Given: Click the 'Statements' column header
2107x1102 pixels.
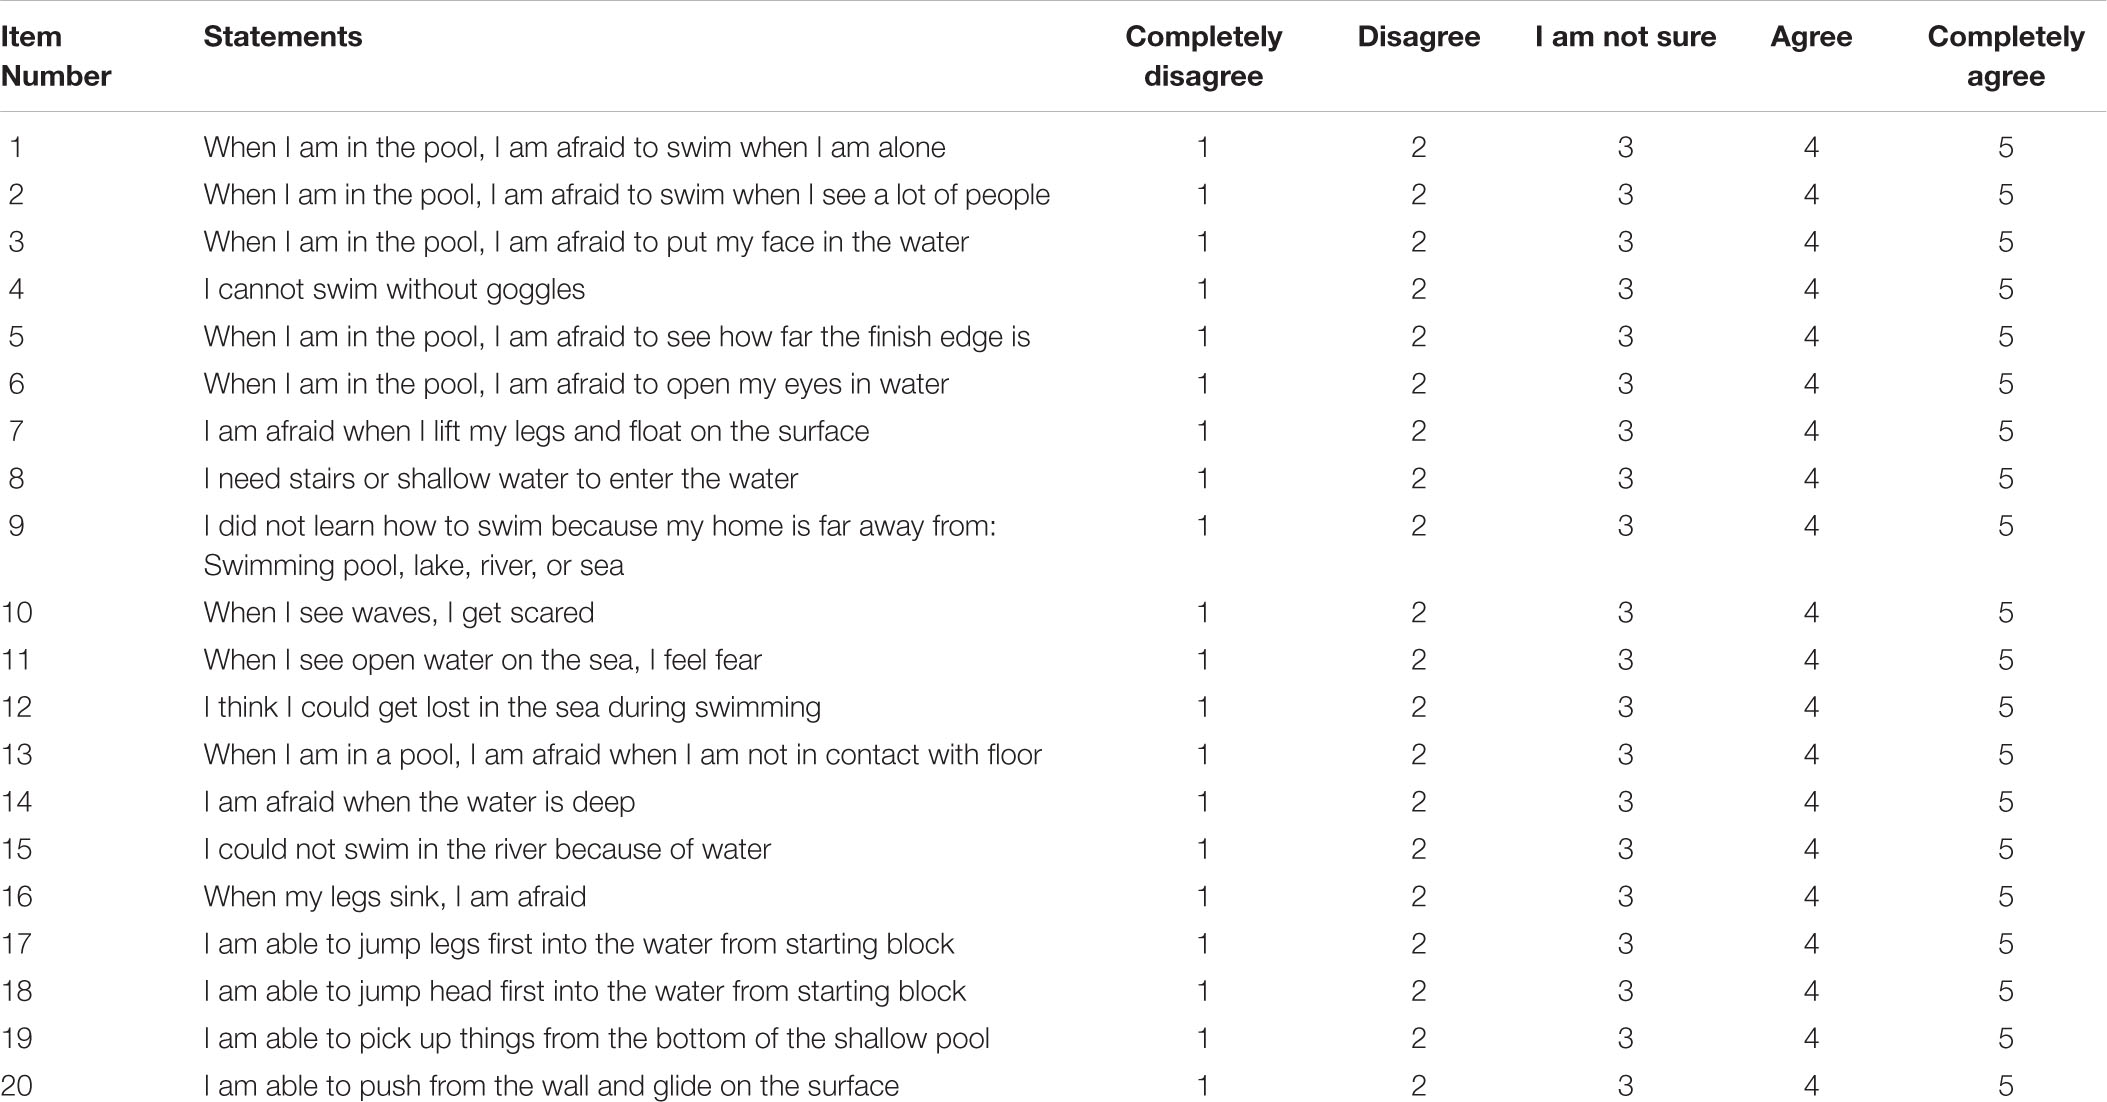Looking at the screenshot, I should click(283, 37).
